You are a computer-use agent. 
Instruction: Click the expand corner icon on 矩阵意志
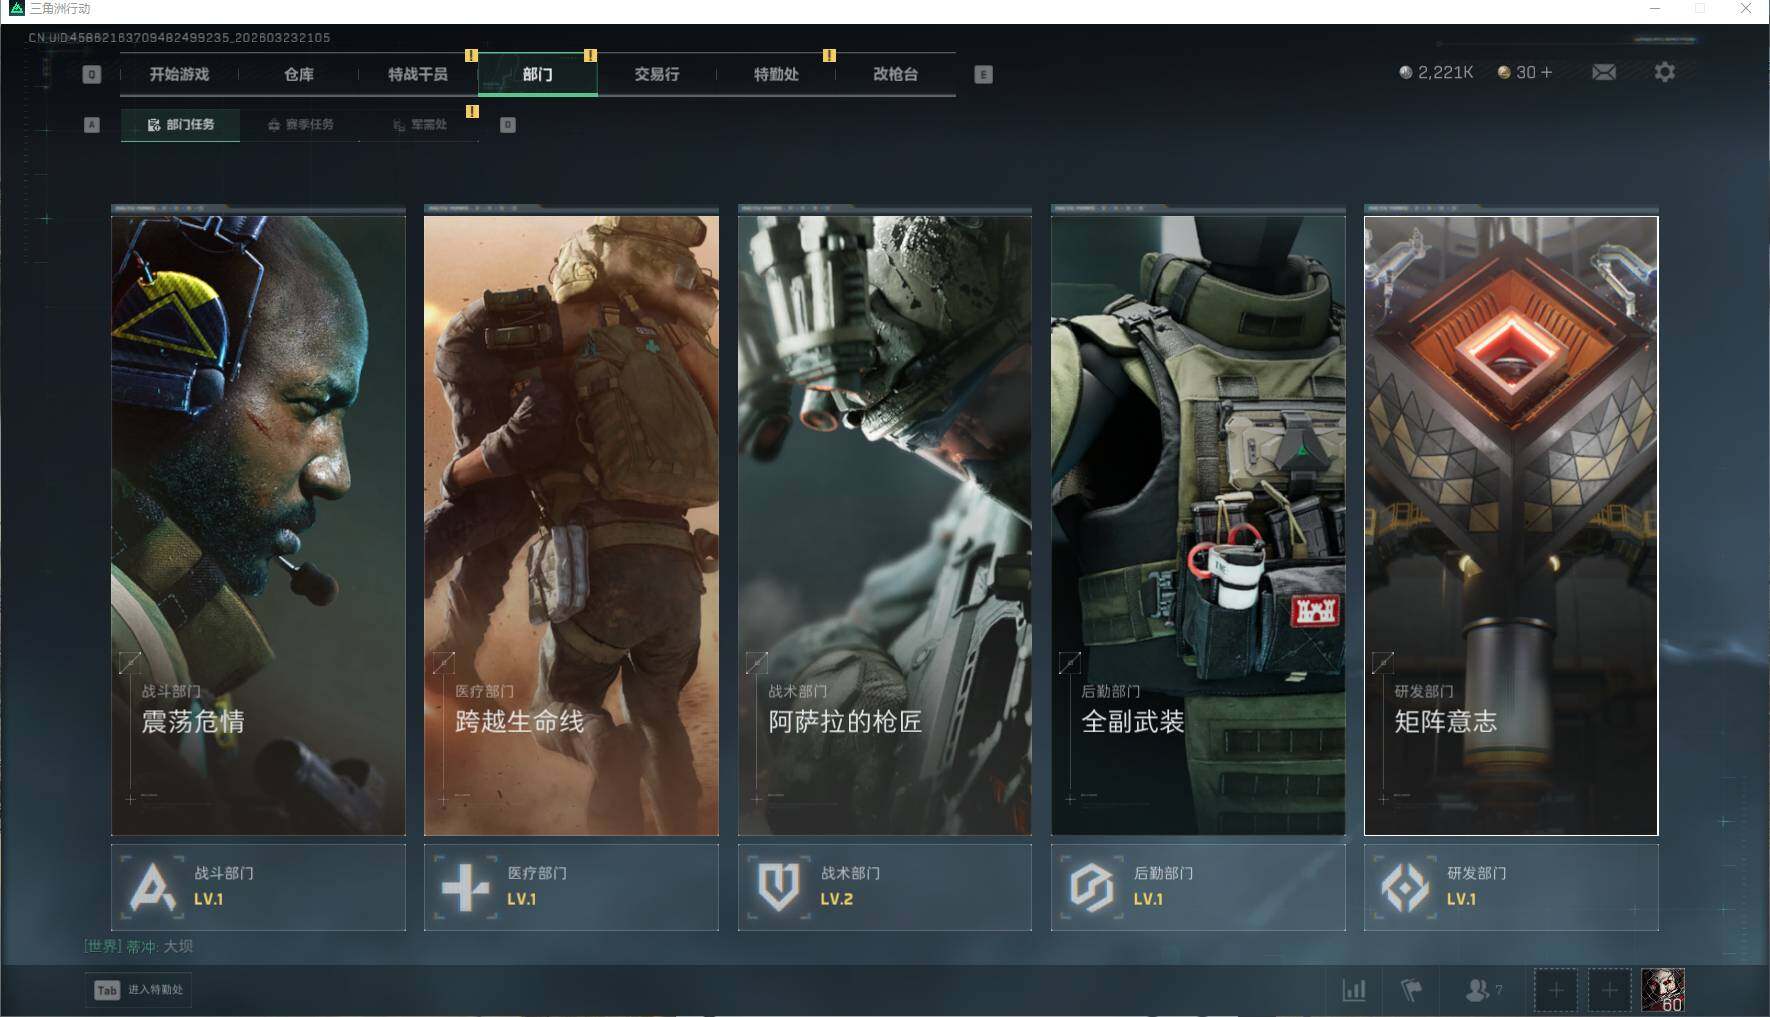click(1383, 662)
